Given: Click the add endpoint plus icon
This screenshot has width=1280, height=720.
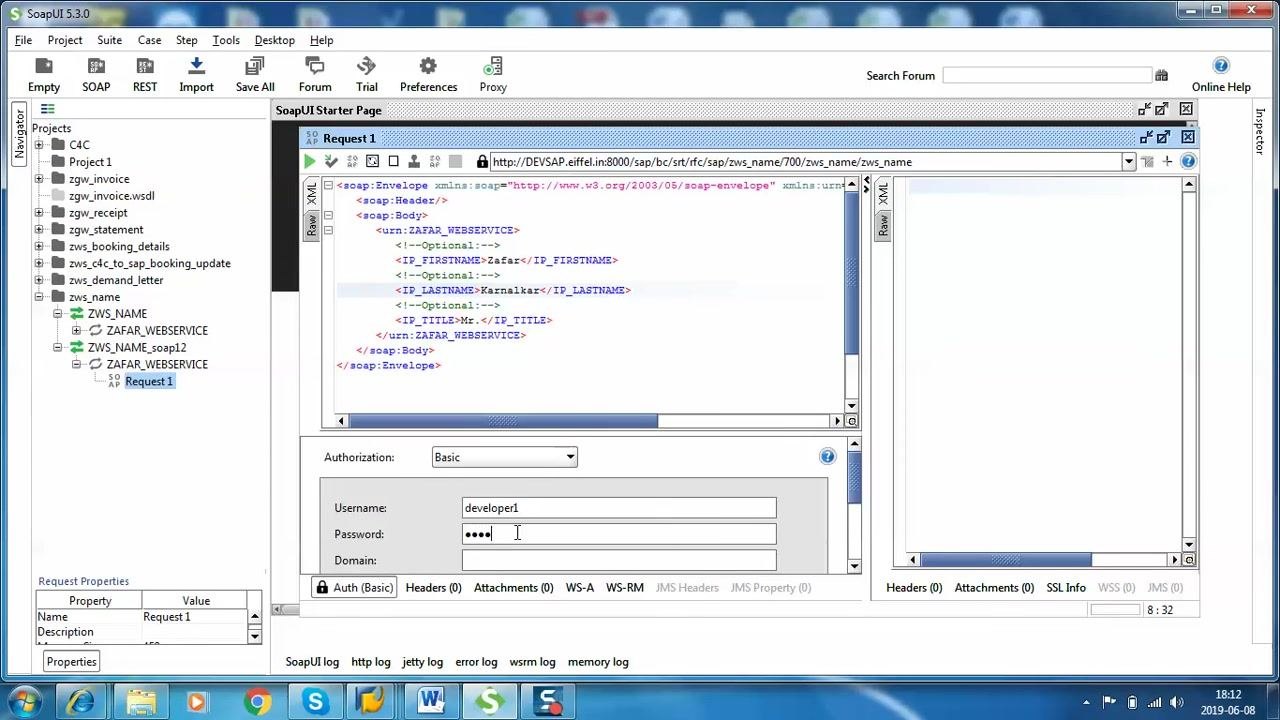Looking at the screenshot, I should click(x=1167, y=161).
